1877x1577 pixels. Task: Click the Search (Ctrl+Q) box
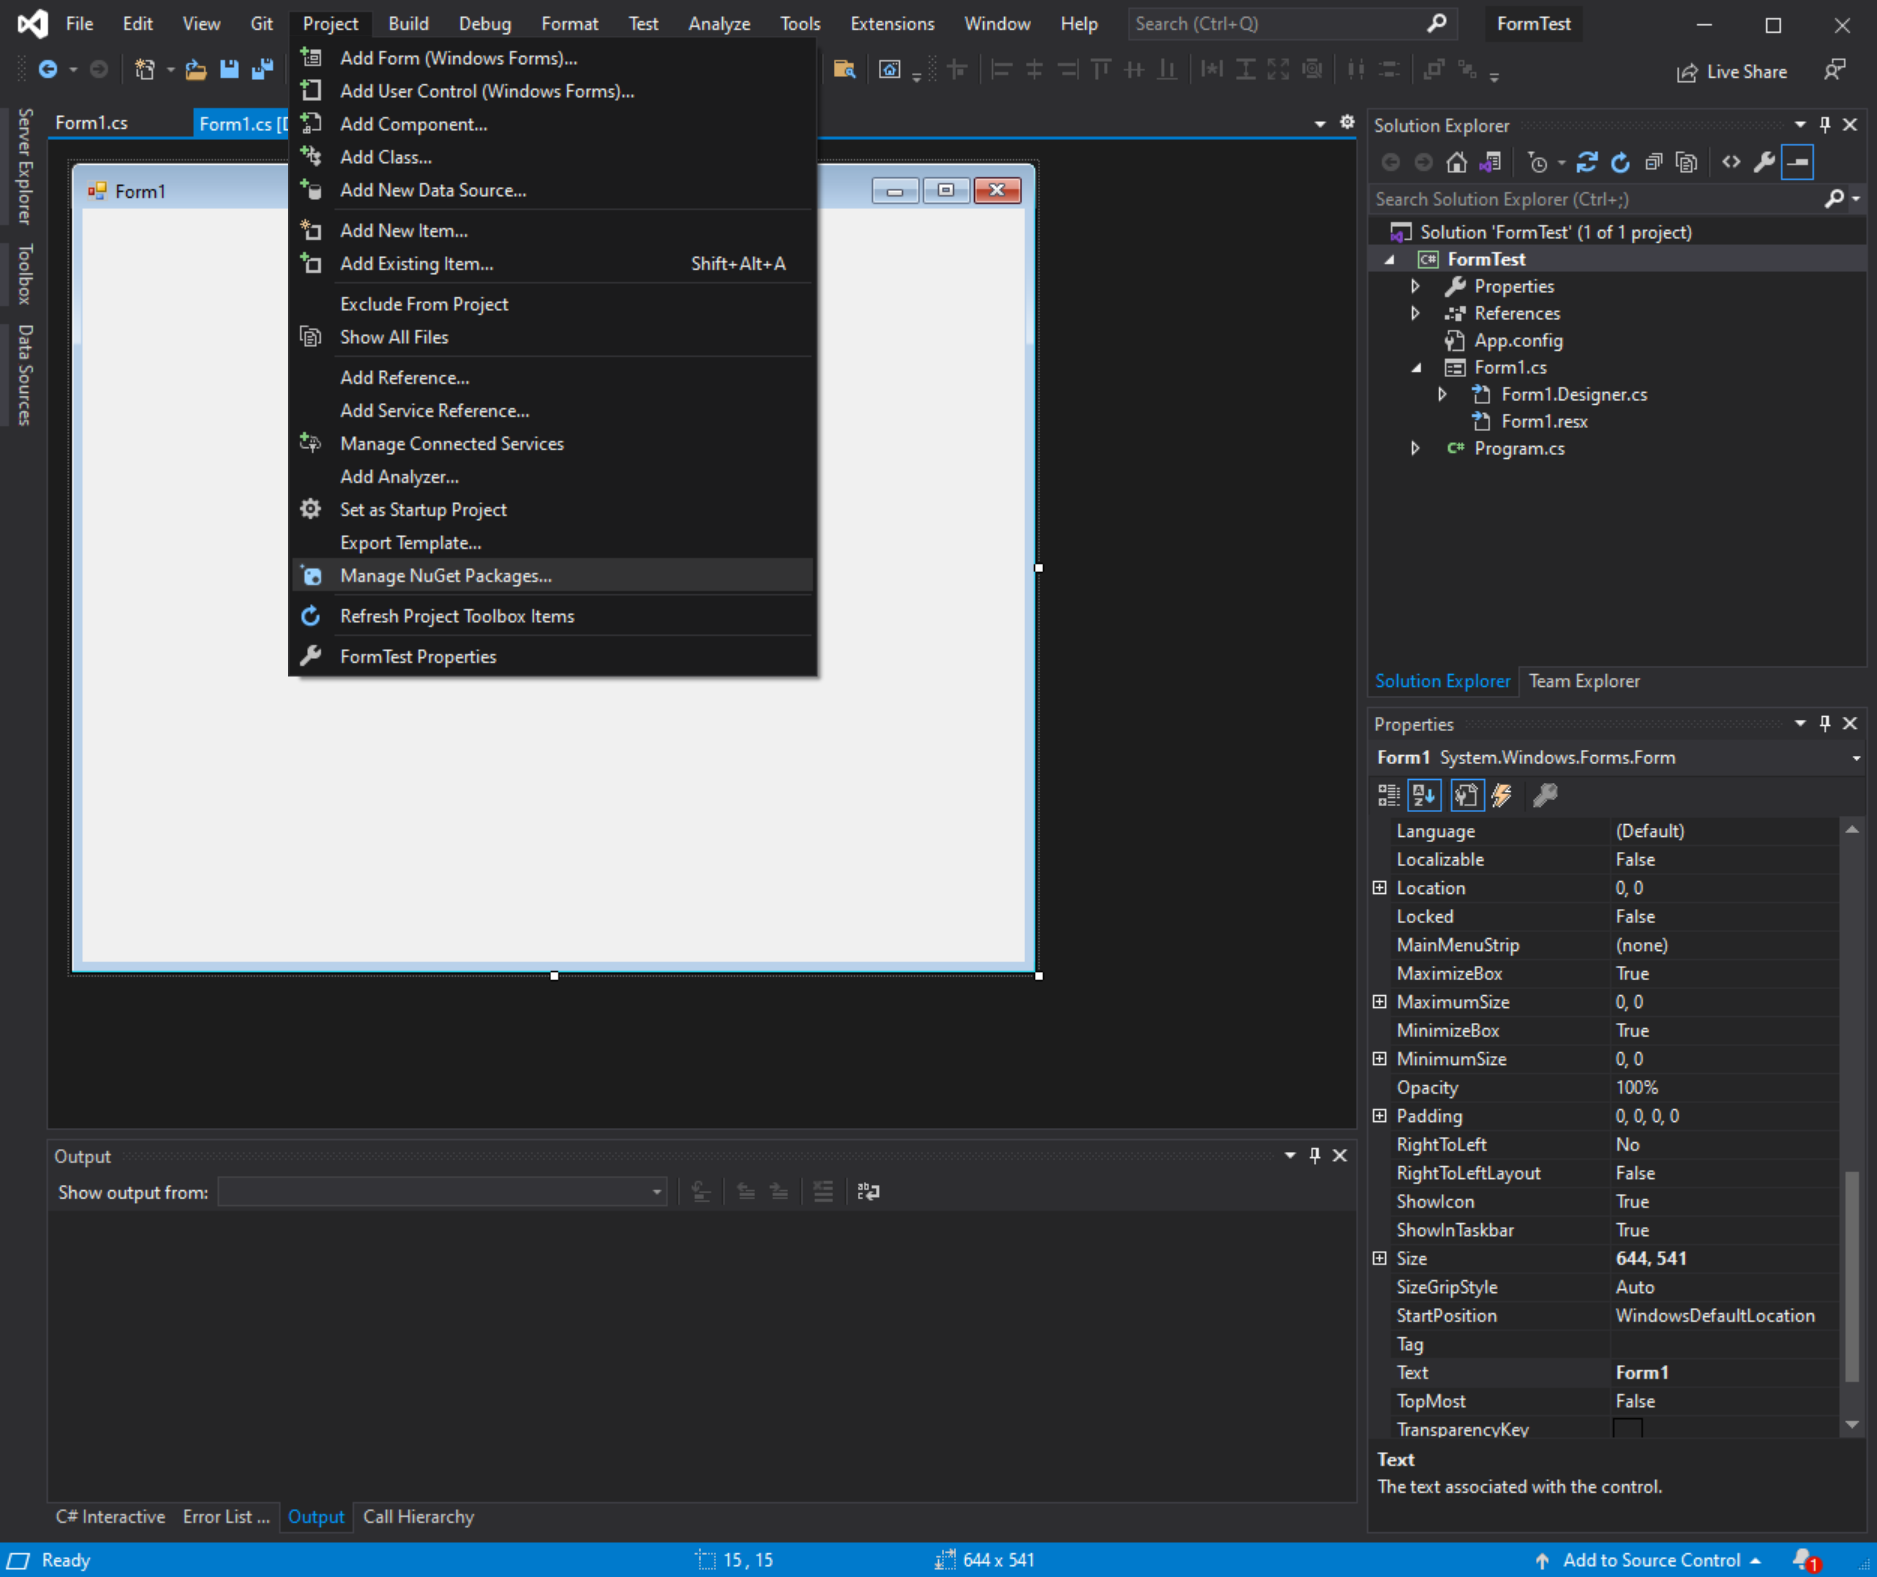tap(1291, 23)
